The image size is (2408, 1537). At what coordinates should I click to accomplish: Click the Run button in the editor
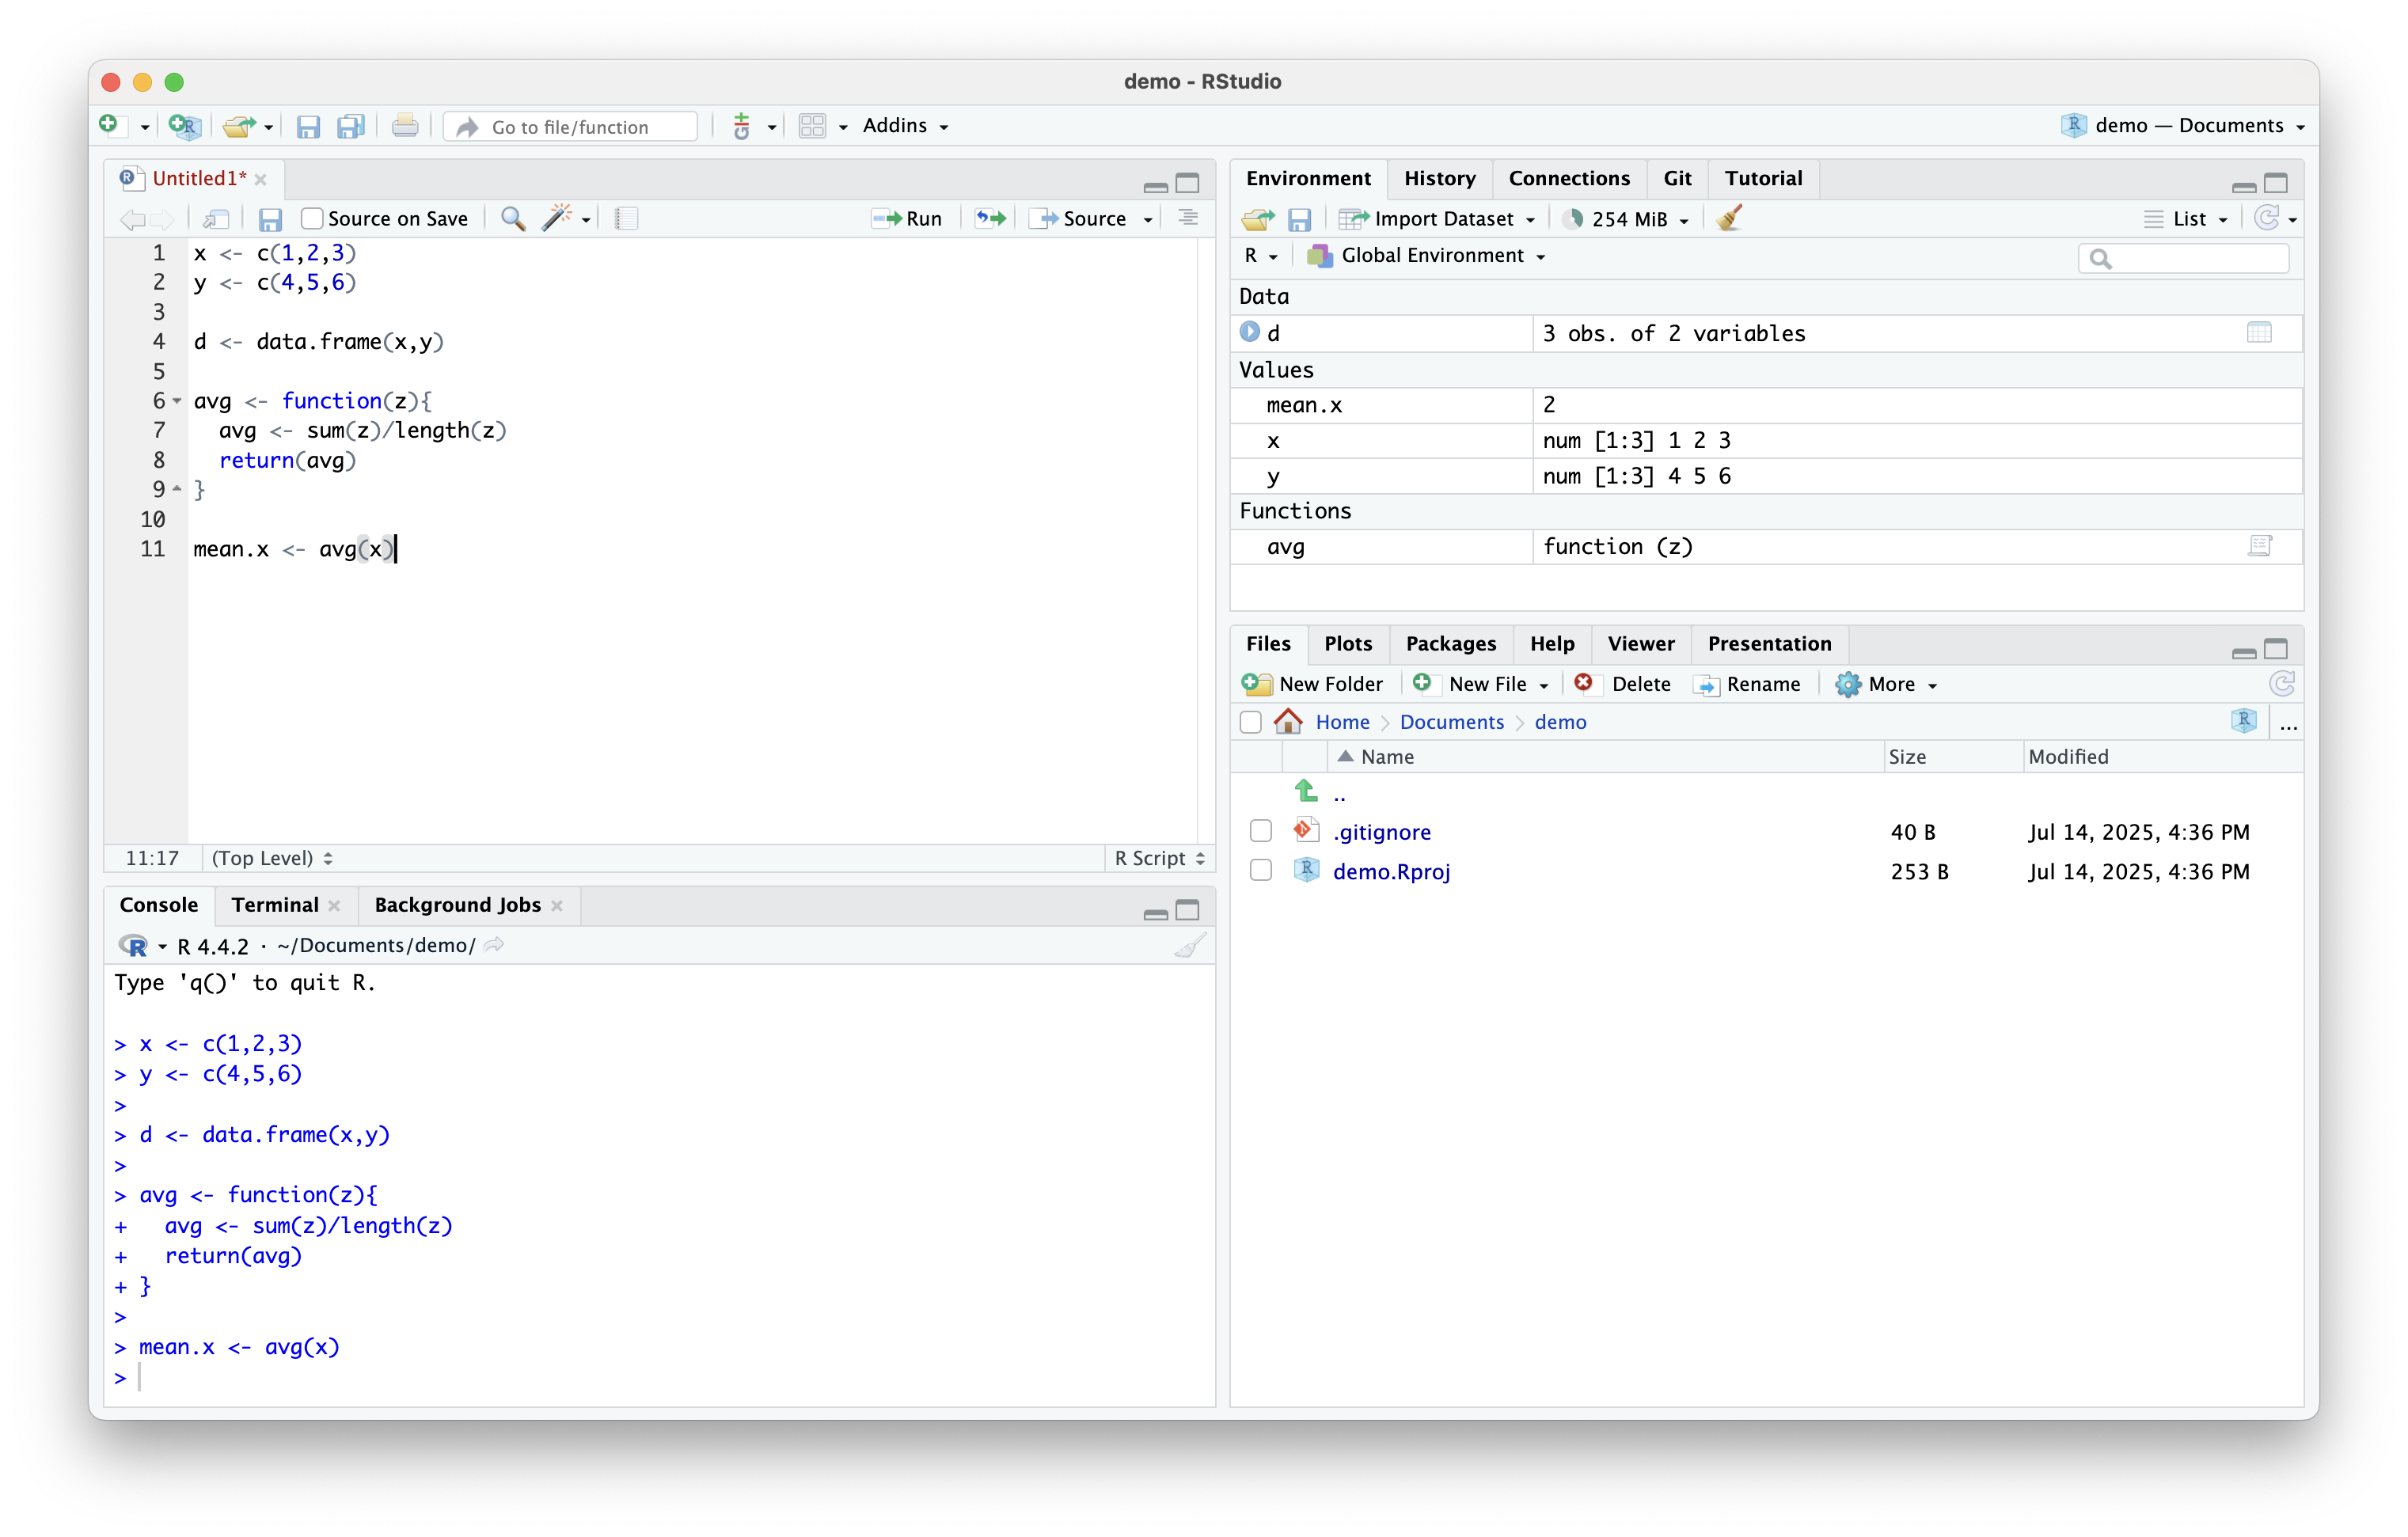pos(907,218)
